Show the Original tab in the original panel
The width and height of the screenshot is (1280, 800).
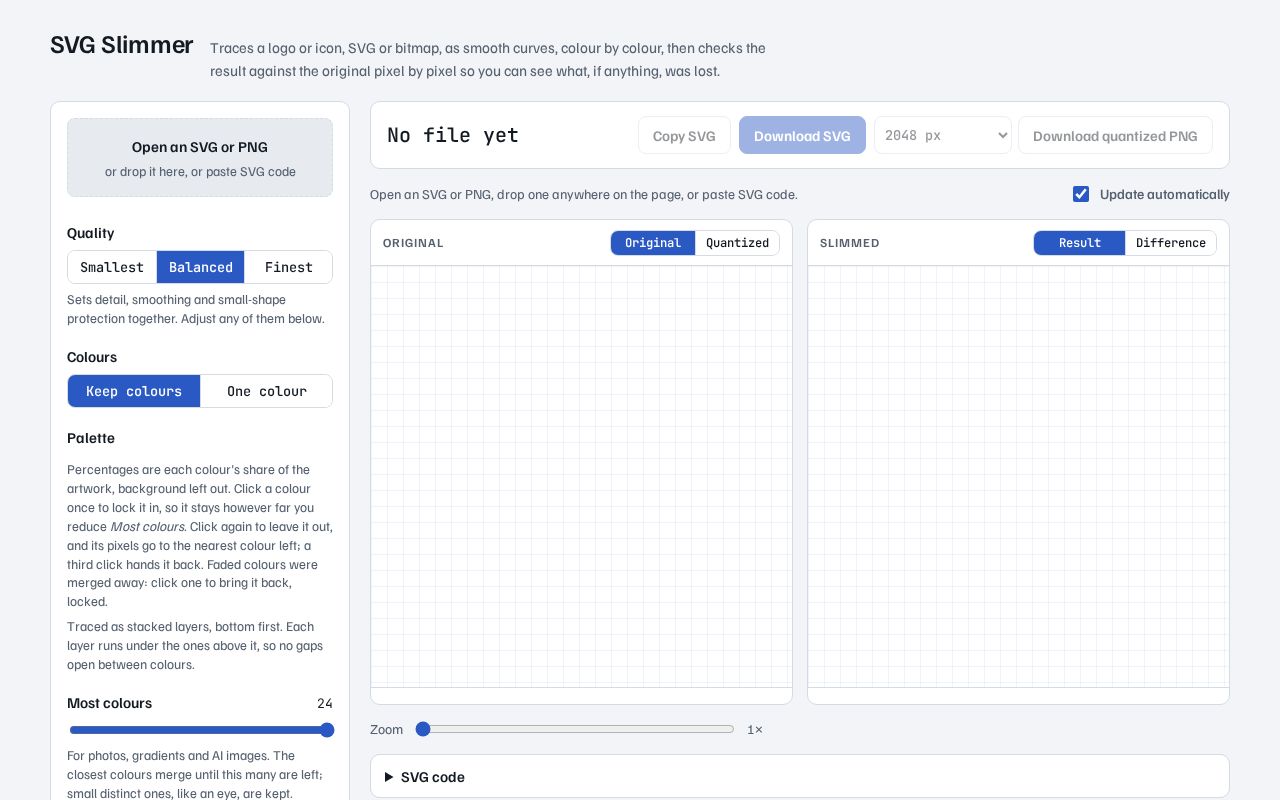coord(653,243)
